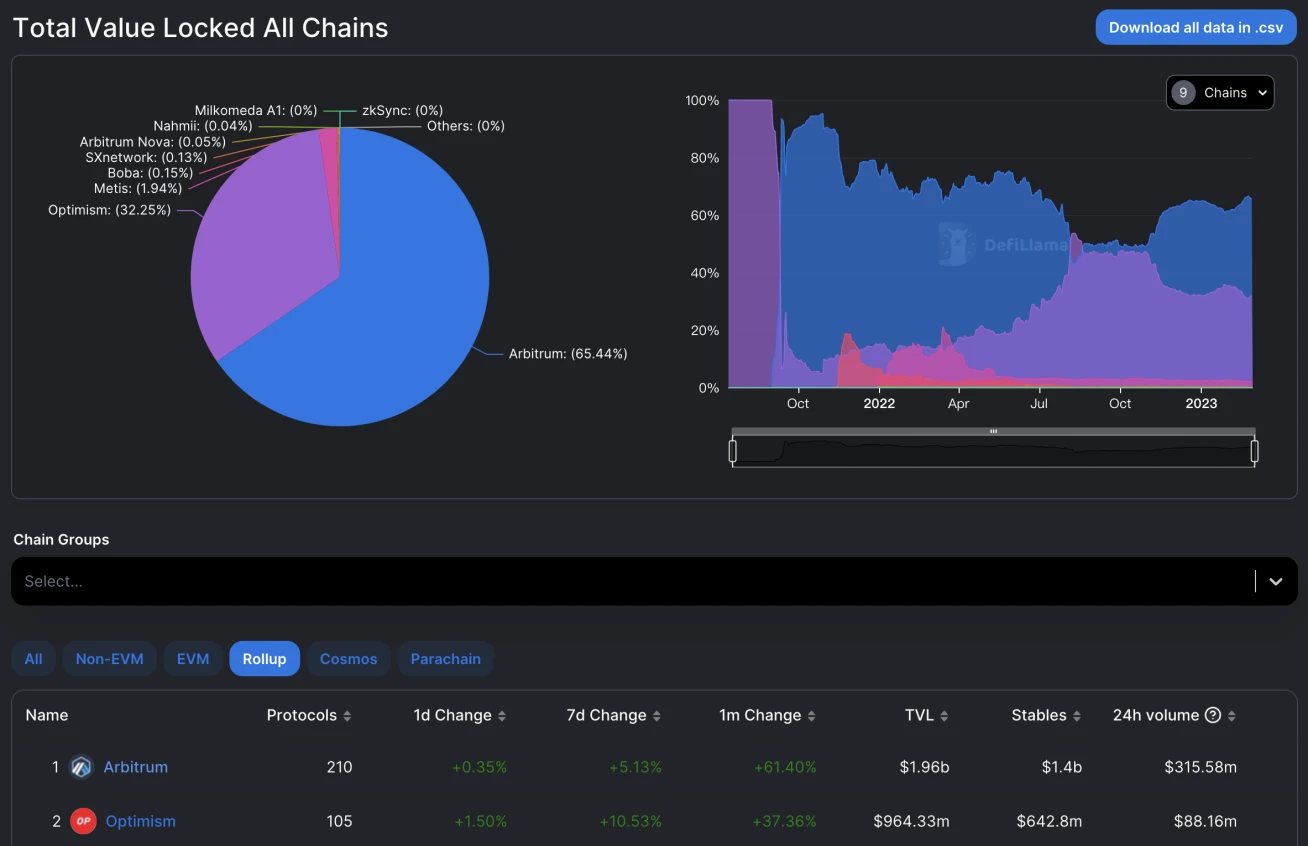Open the Optimism chain link

click(140, 821)
